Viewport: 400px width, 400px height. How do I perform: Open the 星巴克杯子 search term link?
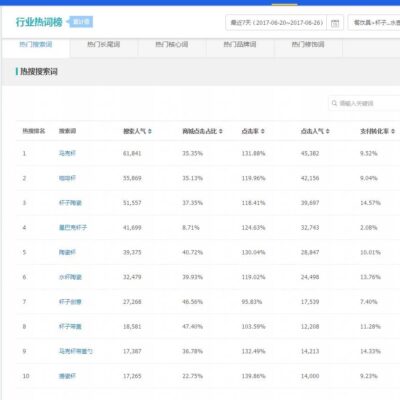73,228
